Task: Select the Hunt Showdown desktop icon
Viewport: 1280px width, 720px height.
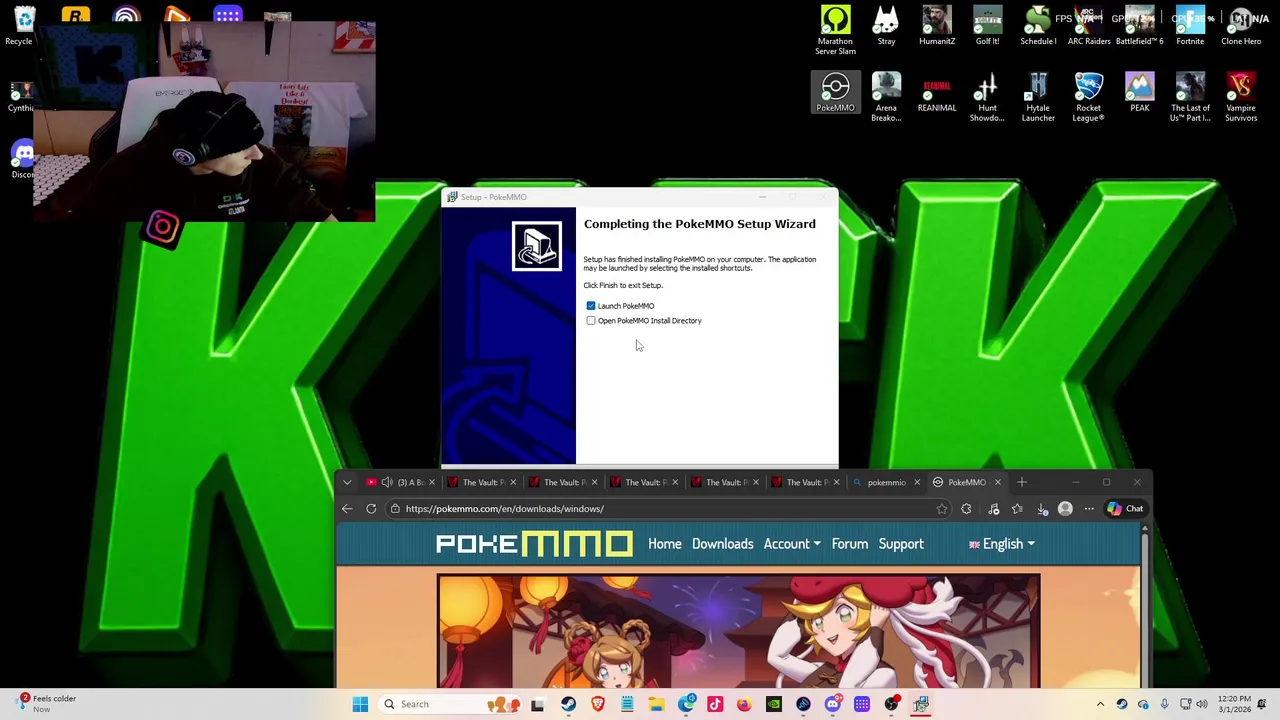Action: (987, 98)
